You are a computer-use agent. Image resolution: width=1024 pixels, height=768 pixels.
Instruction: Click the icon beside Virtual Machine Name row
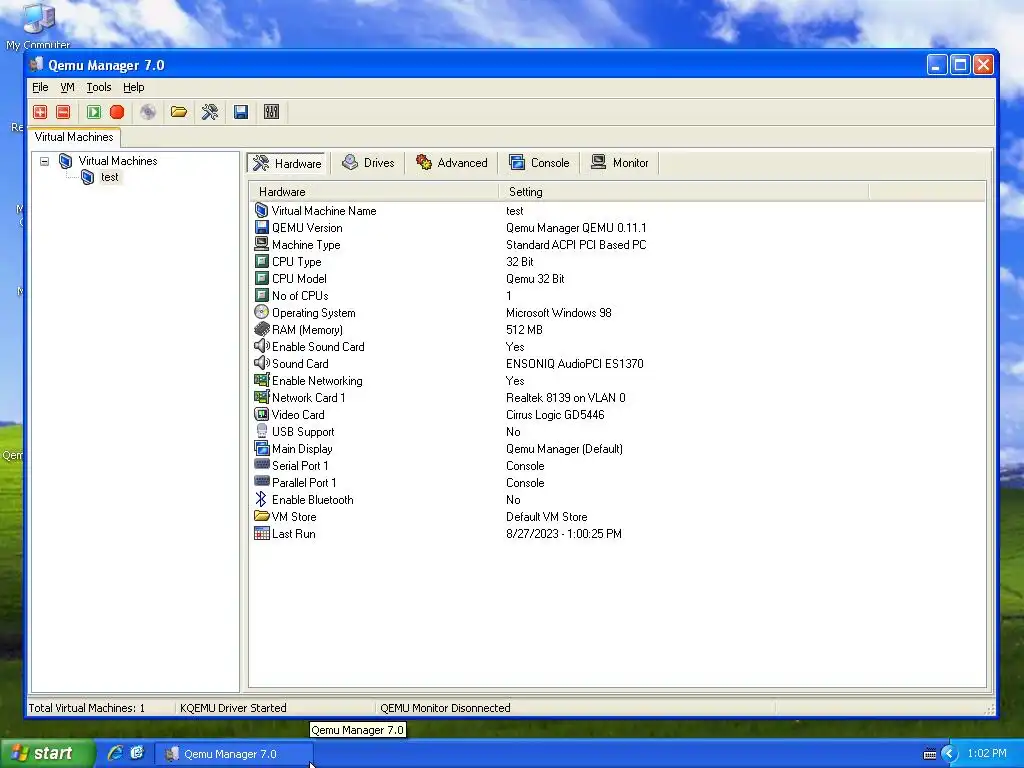click(x=261, y=210)
